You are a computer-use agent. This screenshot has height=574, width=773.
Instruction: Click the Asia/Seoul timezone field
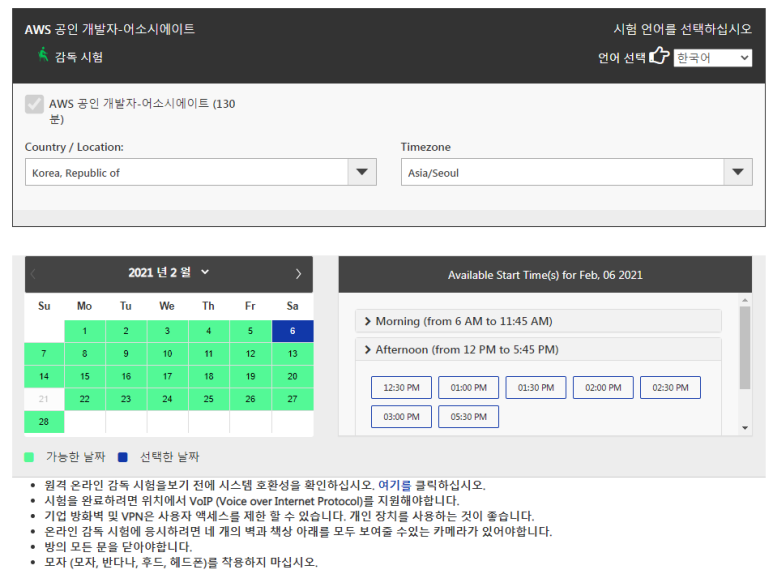[x=562, y=172]
